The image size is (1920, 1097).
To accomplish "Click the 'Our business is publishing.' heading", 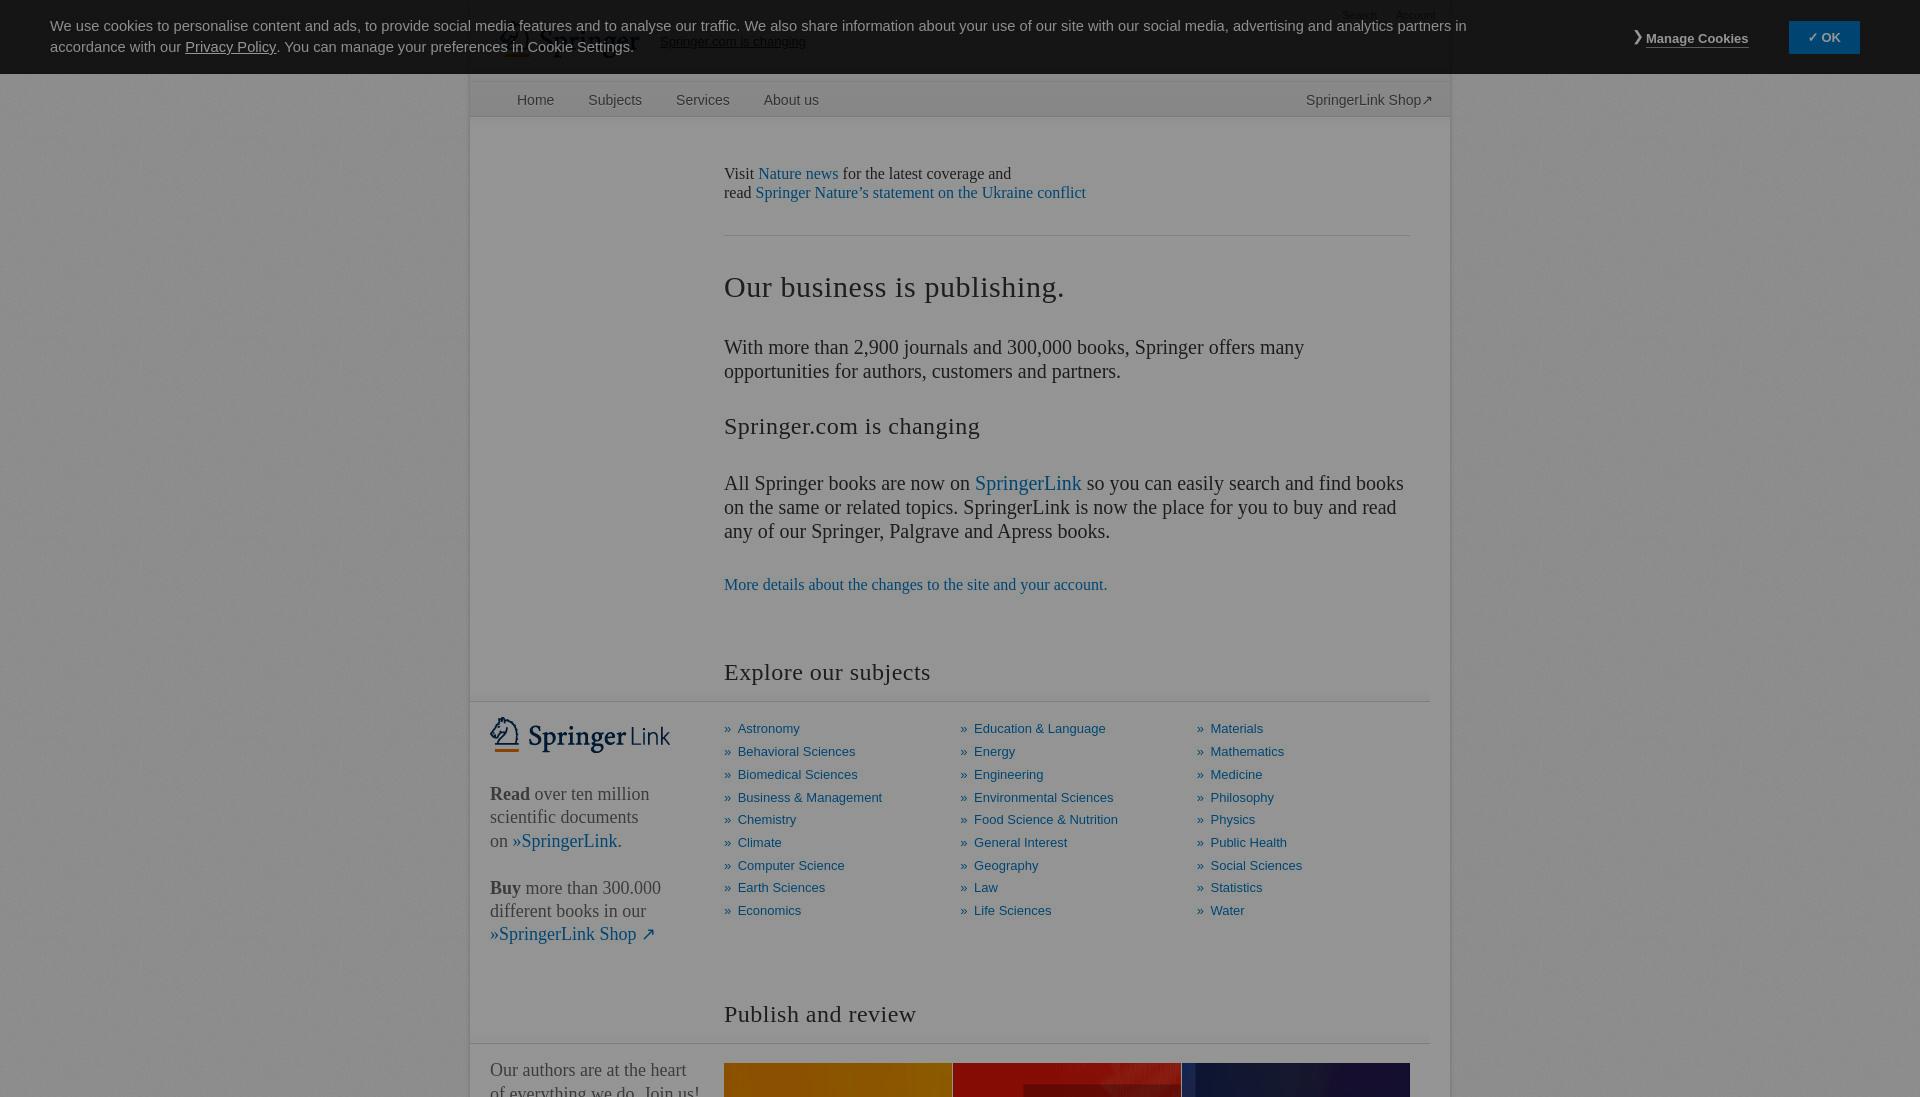I will pos(894,288).
